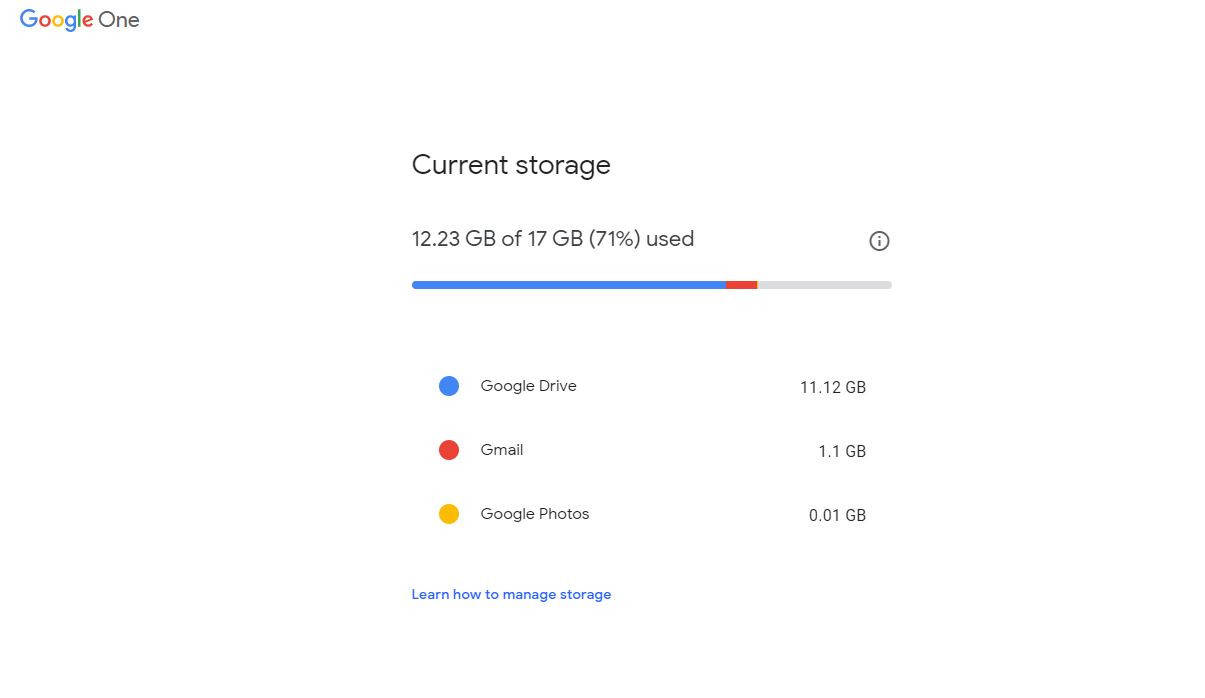Screen dimensions: 1205x698
Task: Click the '0.01 GB' Photos usage value
Action: pyautogui.click(x=837, y=515)
